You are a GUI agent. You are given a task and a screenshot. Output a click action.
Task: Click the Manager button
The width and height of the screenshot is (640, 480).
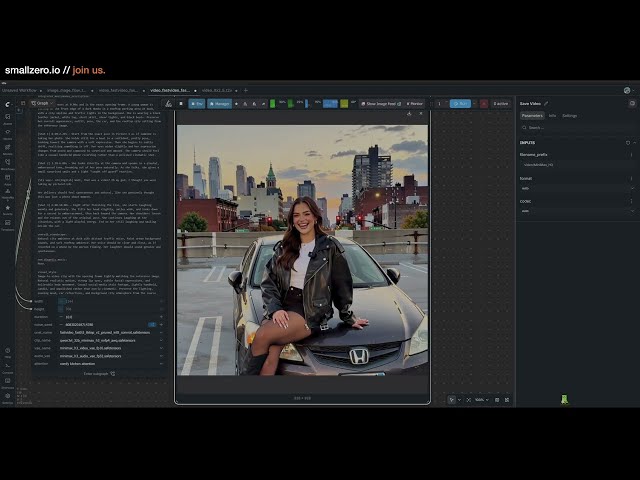tap(219, 104)
